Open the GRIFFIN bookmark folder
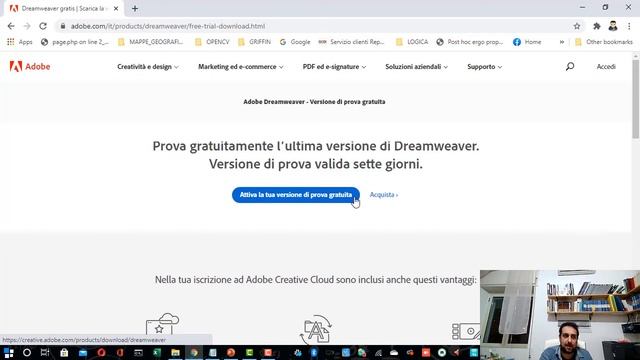The image size is (640, 360). pos(254,42)
